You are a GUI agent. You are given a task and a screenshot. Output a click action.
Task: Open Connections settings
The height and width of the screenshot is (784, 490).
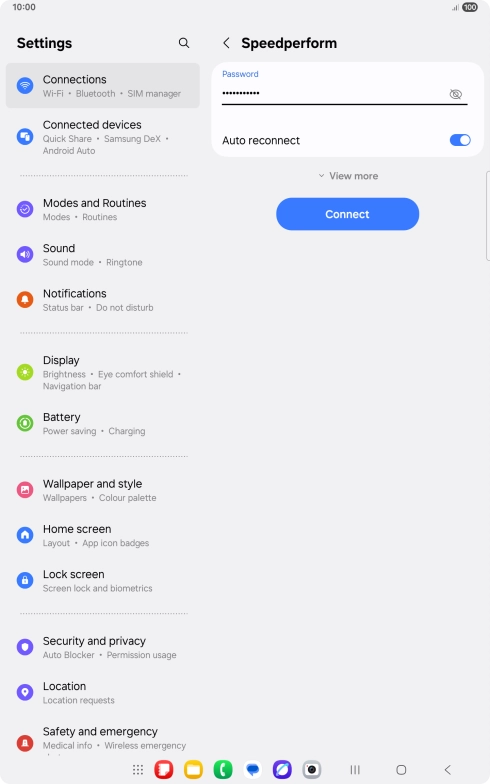pos(102,86)
